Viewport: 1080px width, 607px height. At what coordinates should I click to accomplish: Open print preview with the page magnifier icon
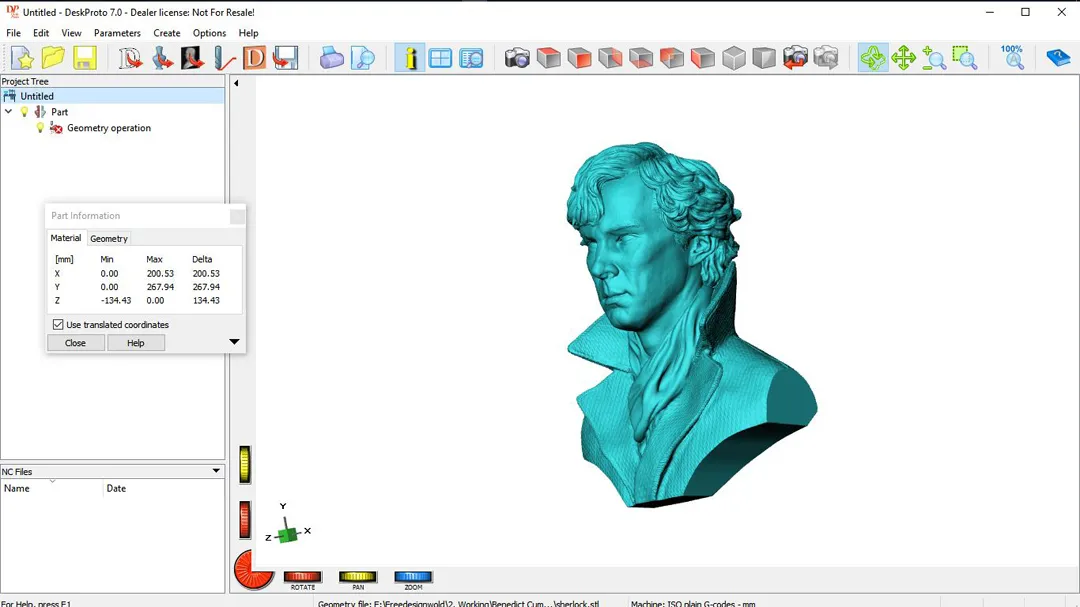pyautogui.click(x=362, y=58)
